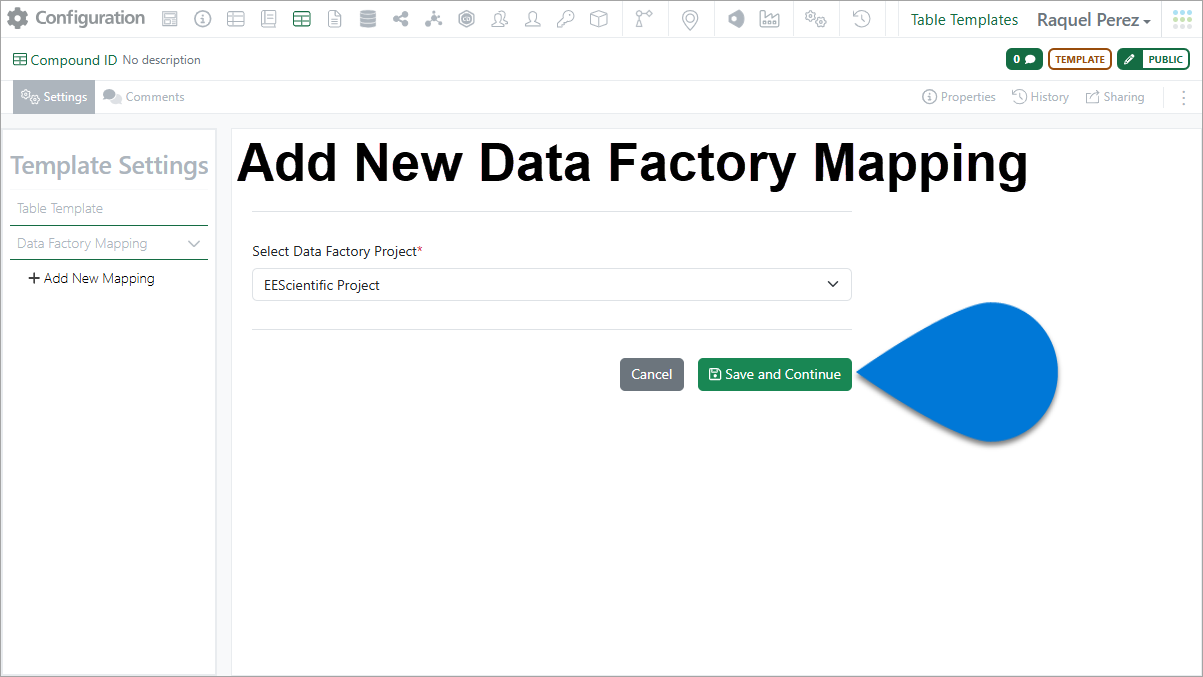Open the comments count badge

pos(1024,59)
